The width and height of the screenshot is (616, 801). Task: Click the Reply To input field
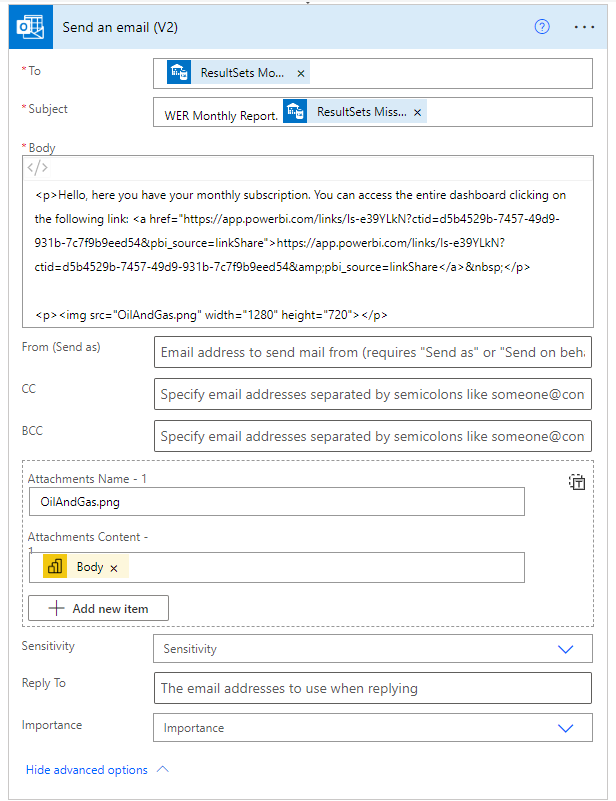[373, 688]
